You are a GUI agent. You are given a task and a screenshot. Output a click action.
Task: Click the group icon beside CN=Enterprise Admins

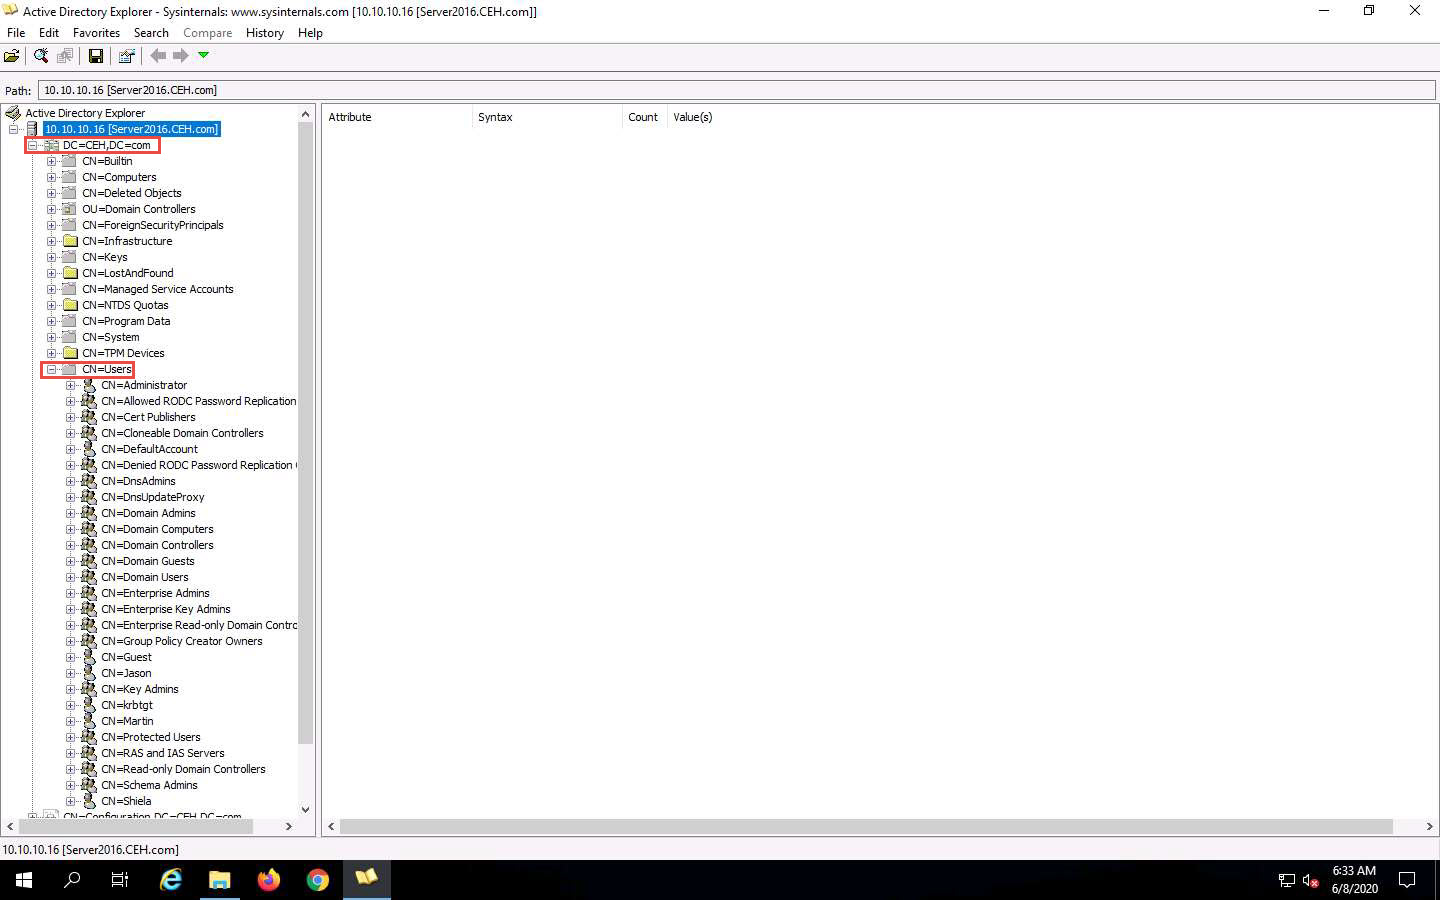tap(89, 593)
